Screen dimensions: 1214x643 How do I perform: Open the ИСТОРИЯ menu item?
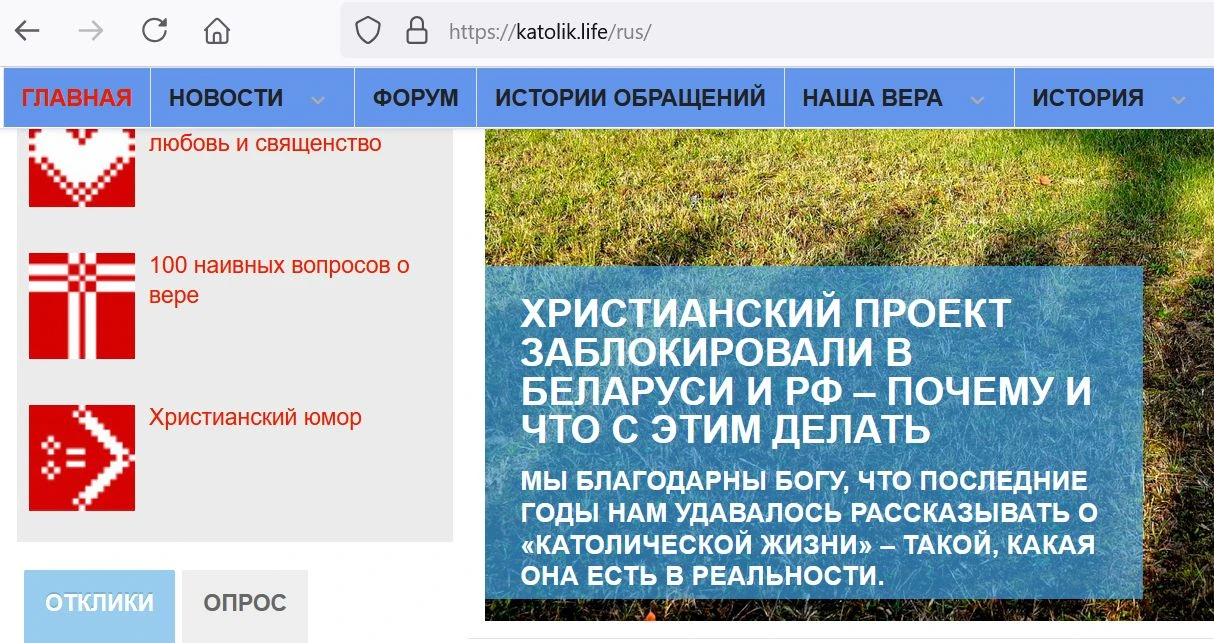[x=1088, y=98]
